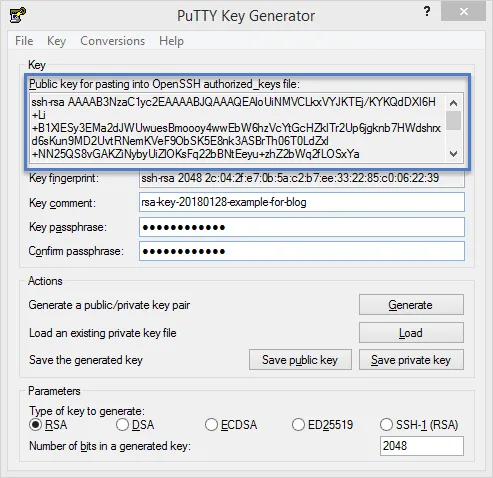
Task: Click the Generate button
Action: (x=411, y=305)
